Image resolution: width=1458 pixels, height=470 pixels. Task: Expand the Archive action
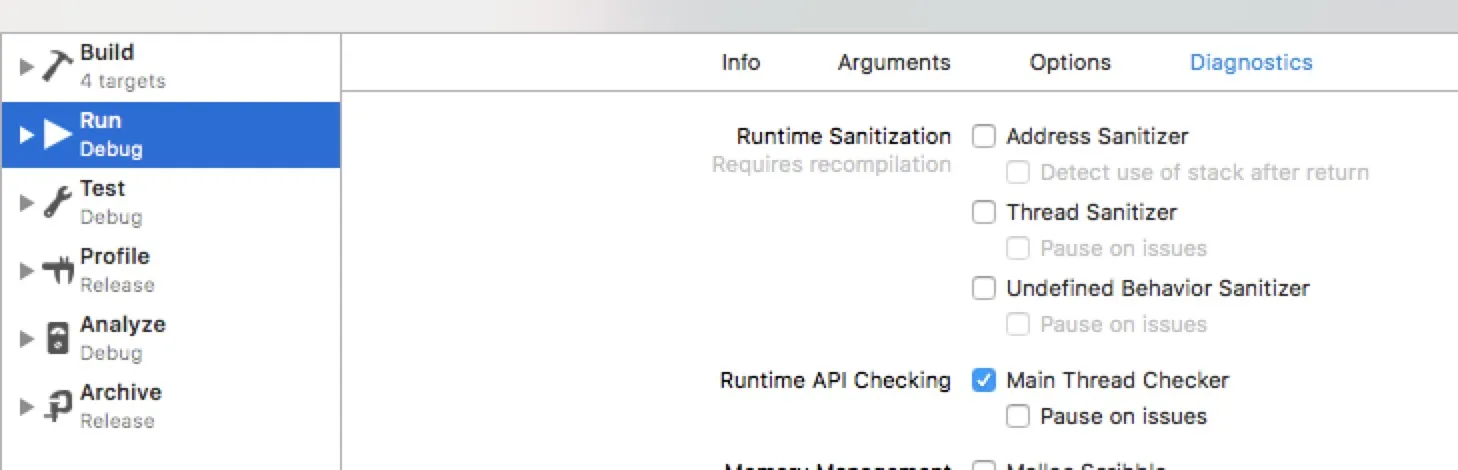pyautogui.click(x=27, y=406)
